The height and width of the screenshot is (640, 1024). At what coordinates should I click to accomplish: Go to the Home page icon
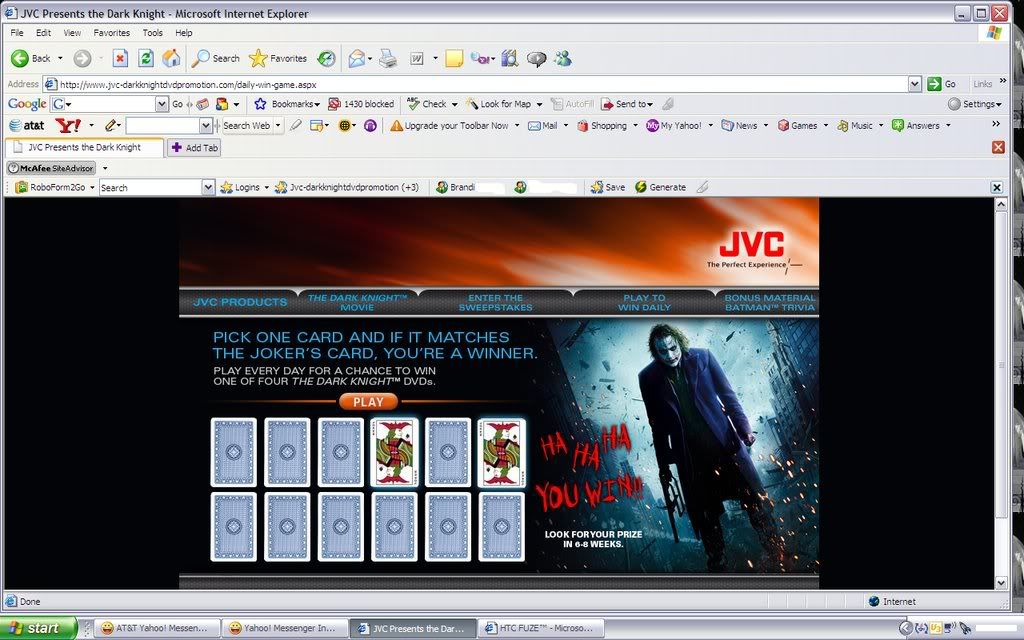click(x=171, y=58)
